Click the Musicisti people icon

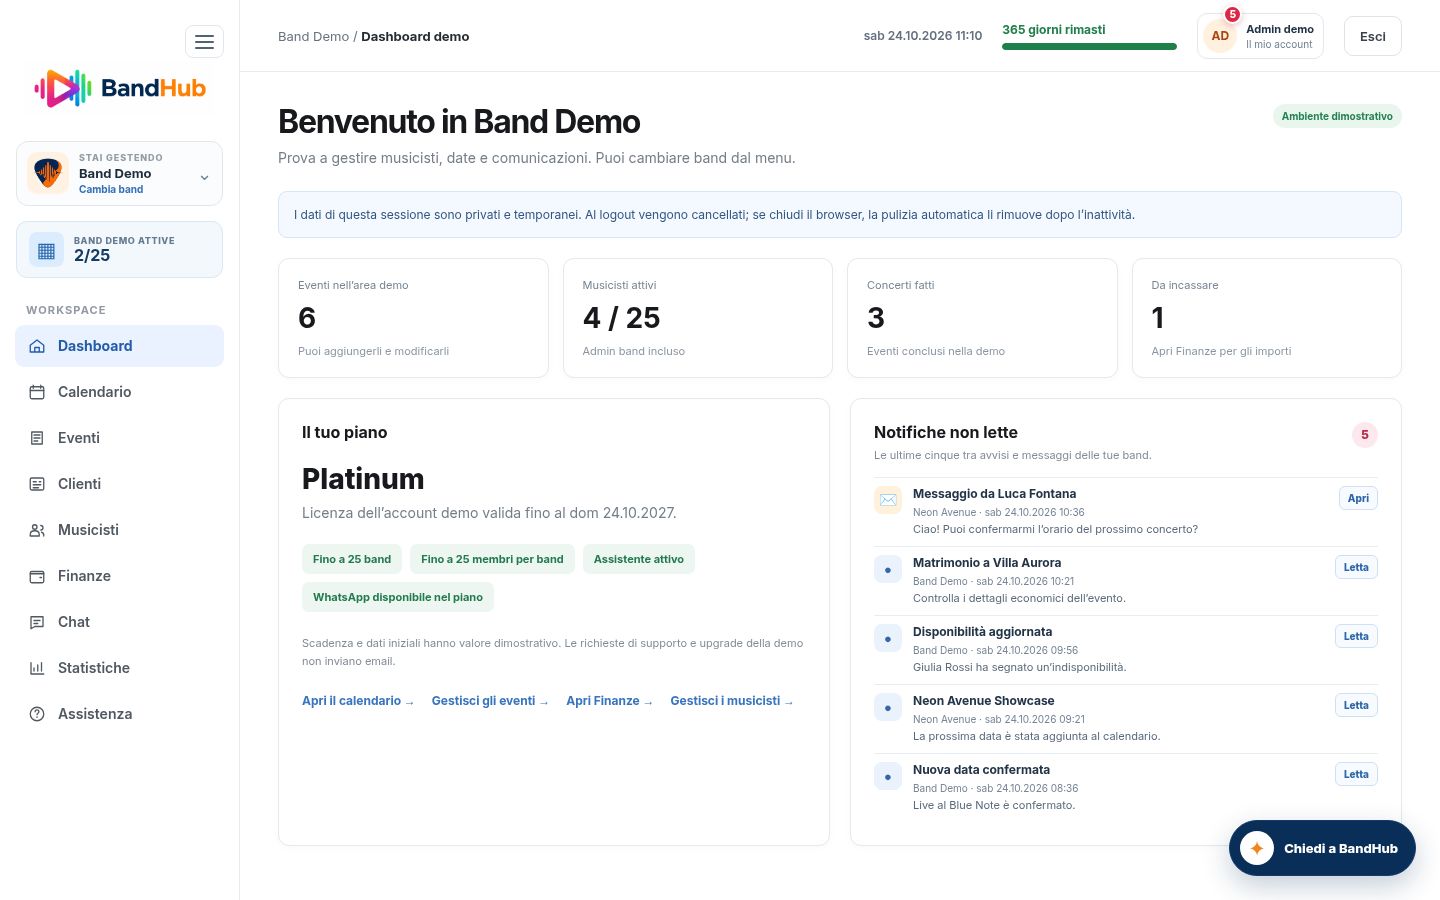(37, 530)
